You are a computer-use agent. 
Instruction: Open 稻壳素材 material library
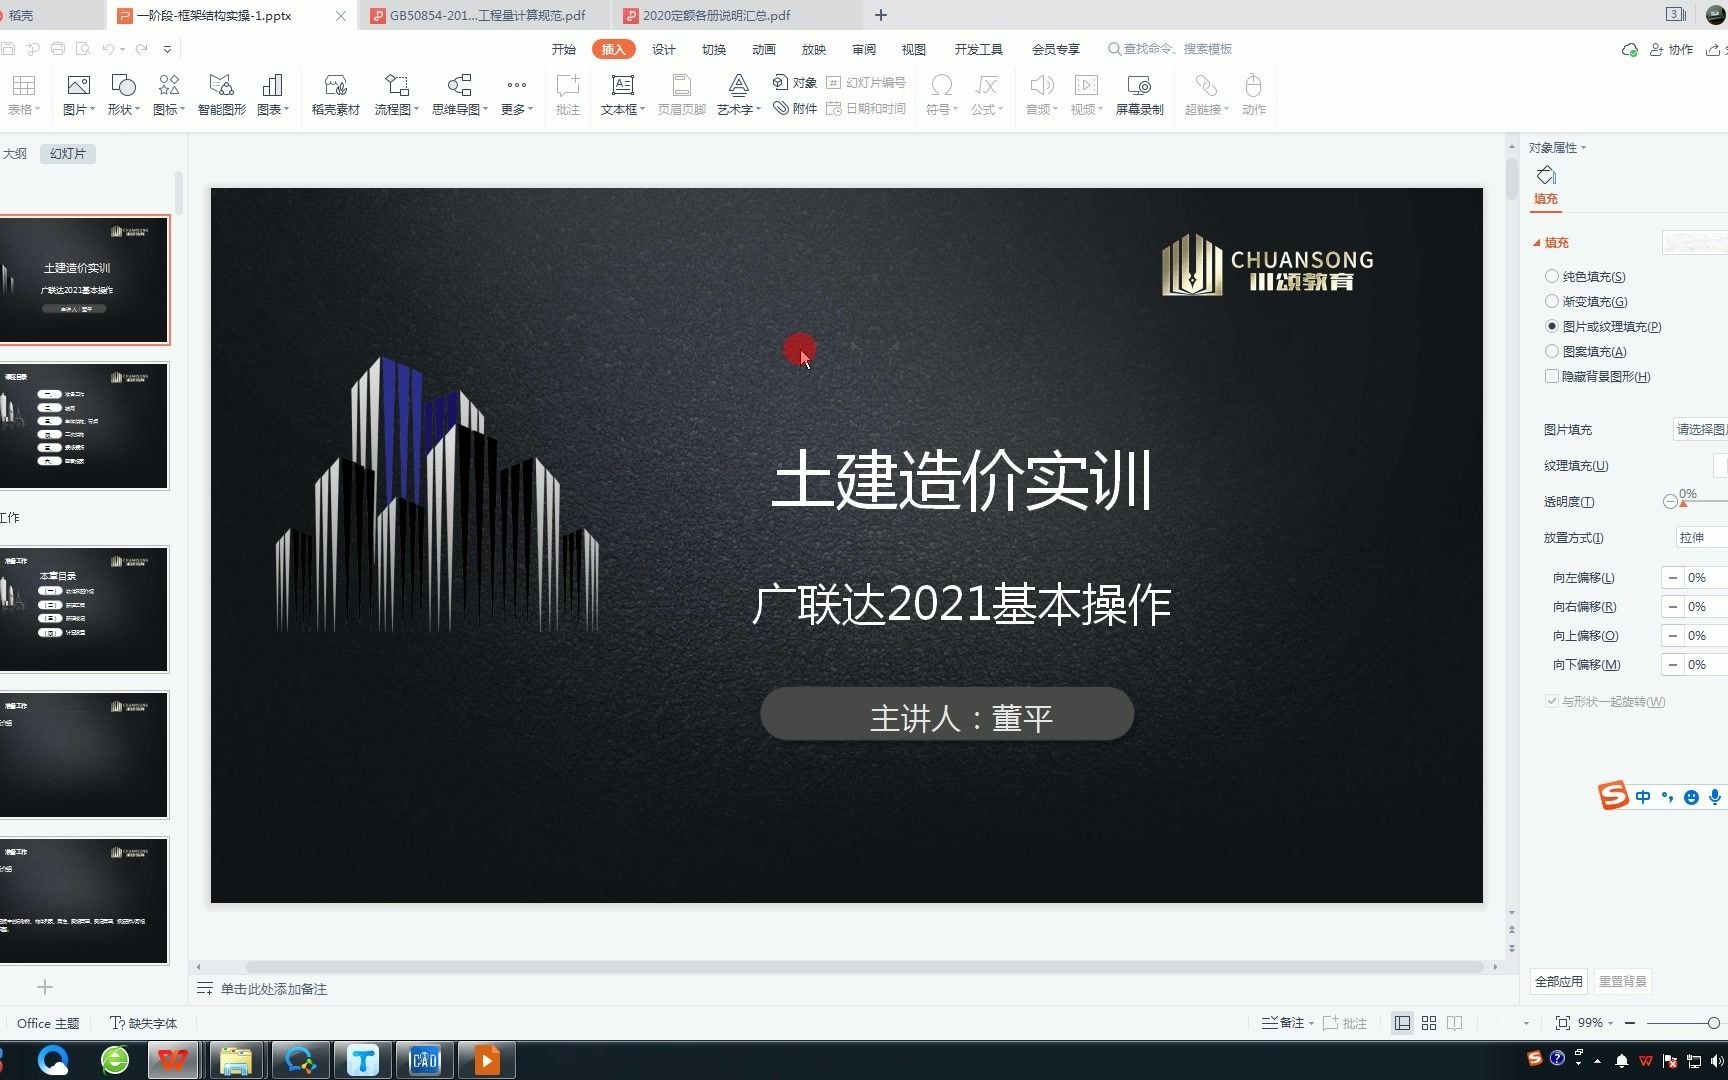click(335, 95)
